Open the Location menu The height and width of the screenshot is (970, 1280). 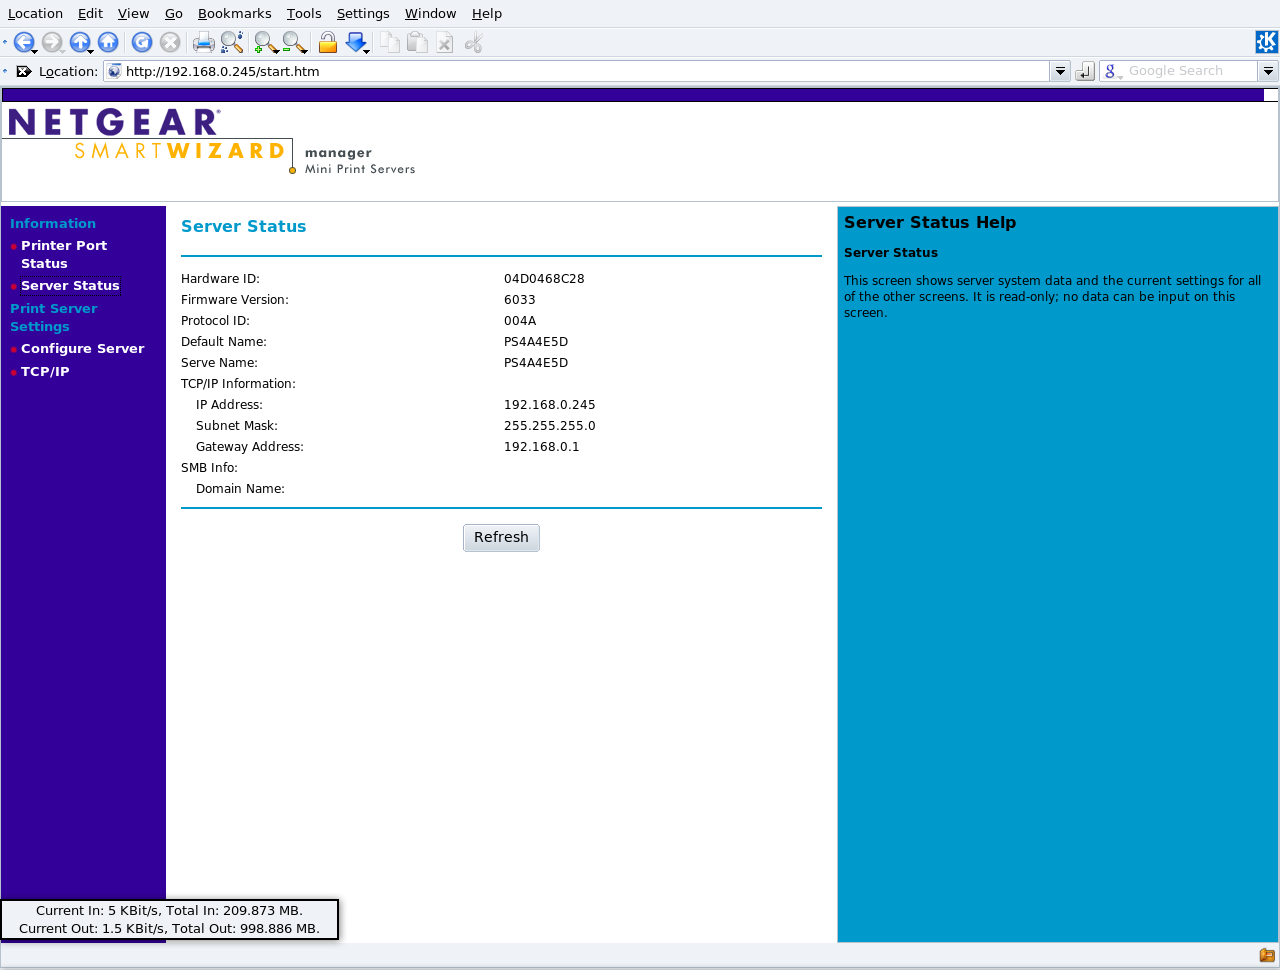pyautogui.click(x=35, y=13)
